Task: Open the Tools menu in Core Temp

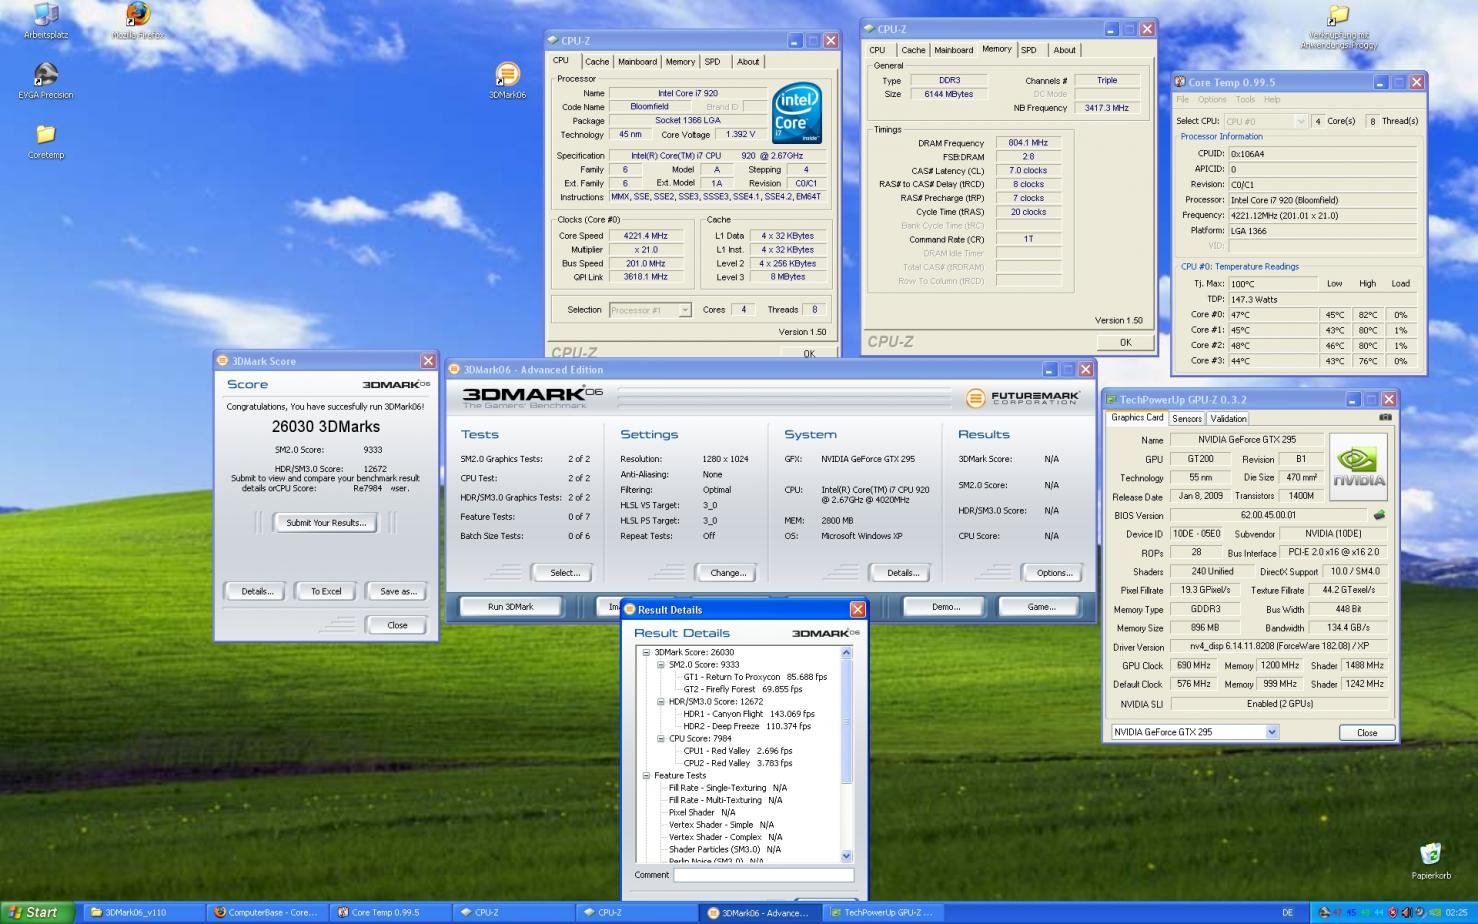Action: click(x=1245, y=100)
